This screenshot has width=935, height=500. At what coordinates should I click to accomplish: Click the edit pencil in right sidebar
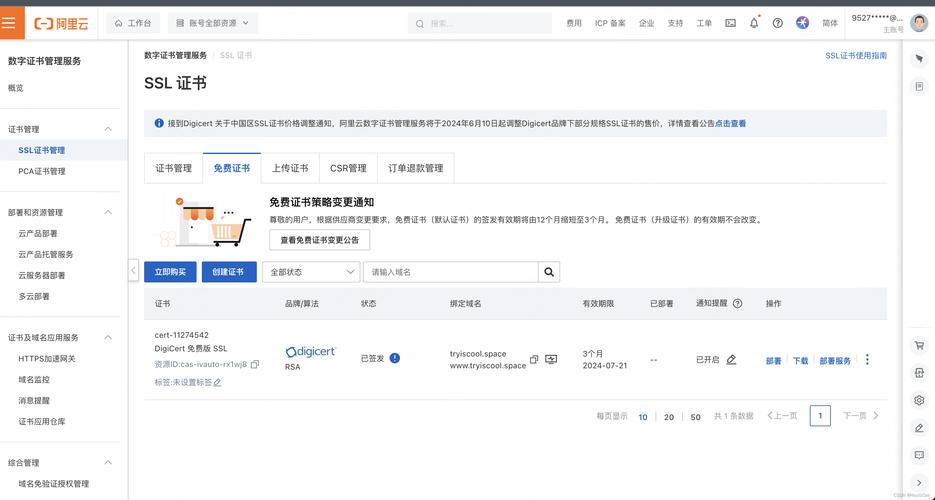pos(919,428)
